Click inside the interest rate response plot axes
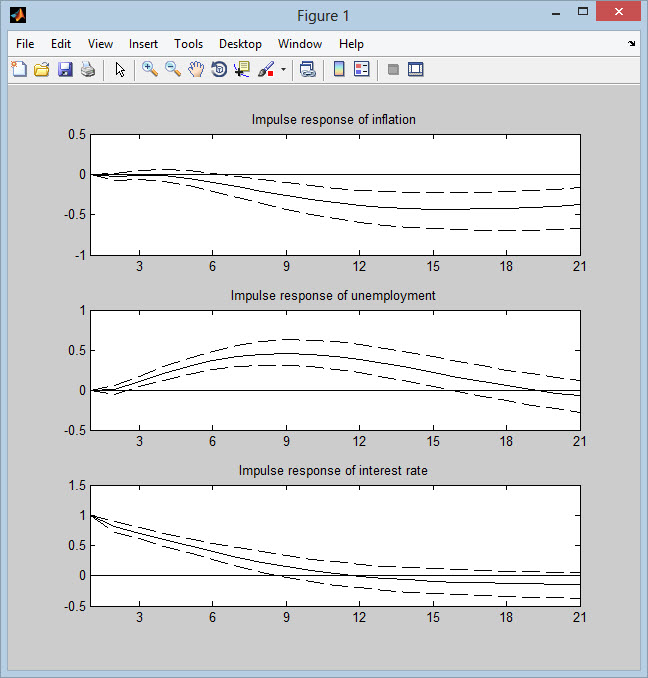648x678 pixels. point(335,546)
